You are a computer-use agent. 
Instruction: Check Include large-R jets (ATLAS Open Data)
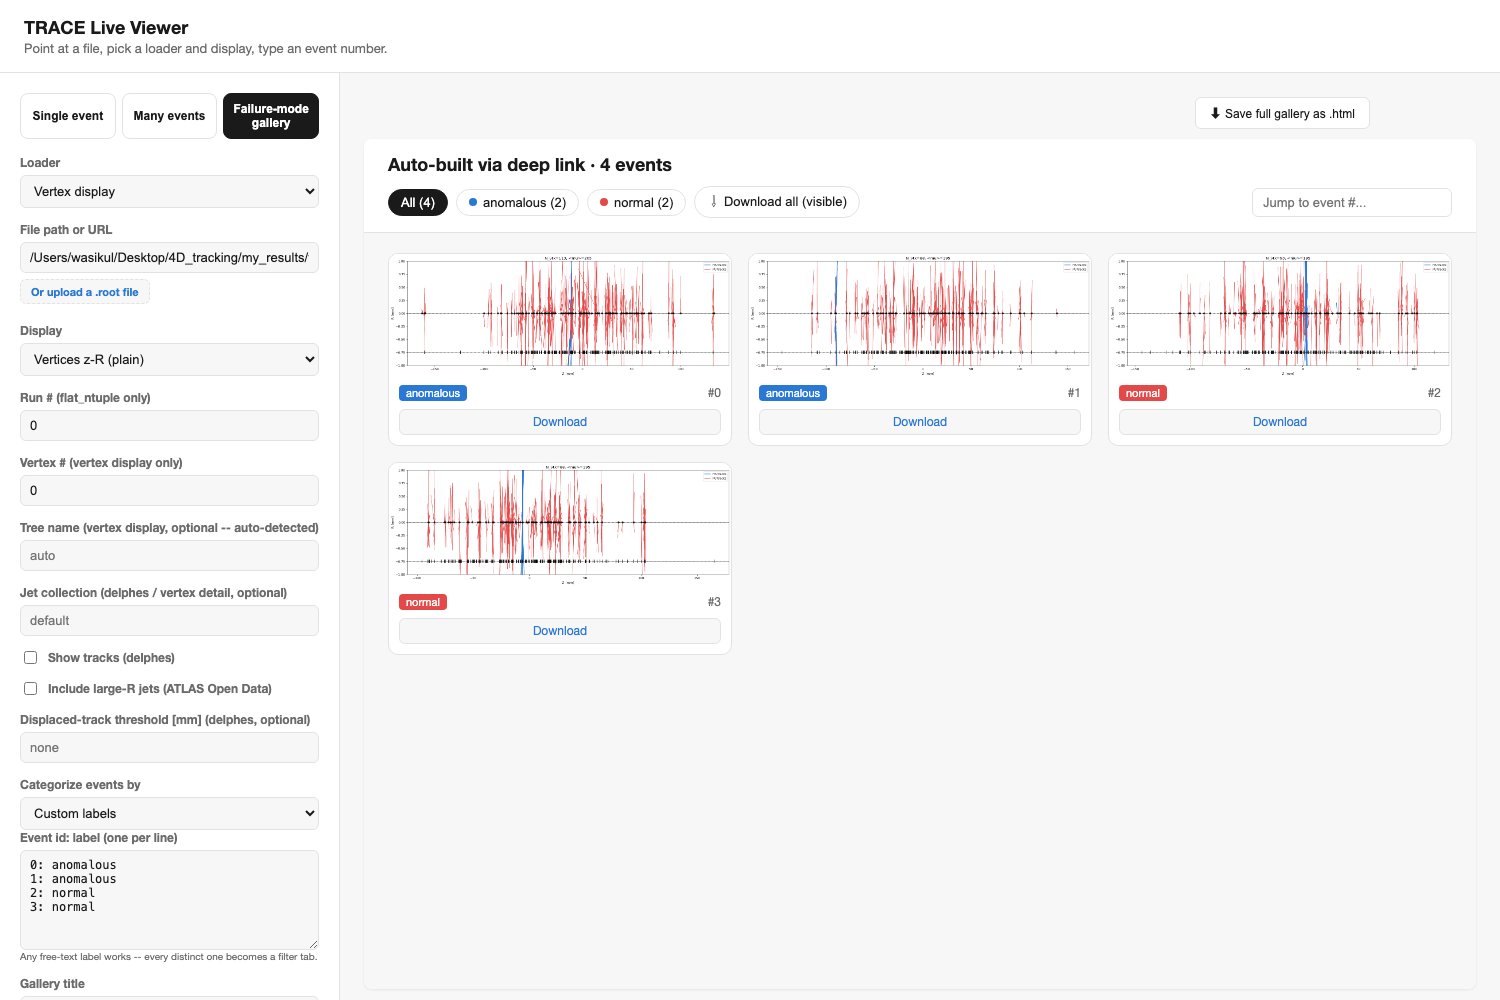tap(31, 688)
